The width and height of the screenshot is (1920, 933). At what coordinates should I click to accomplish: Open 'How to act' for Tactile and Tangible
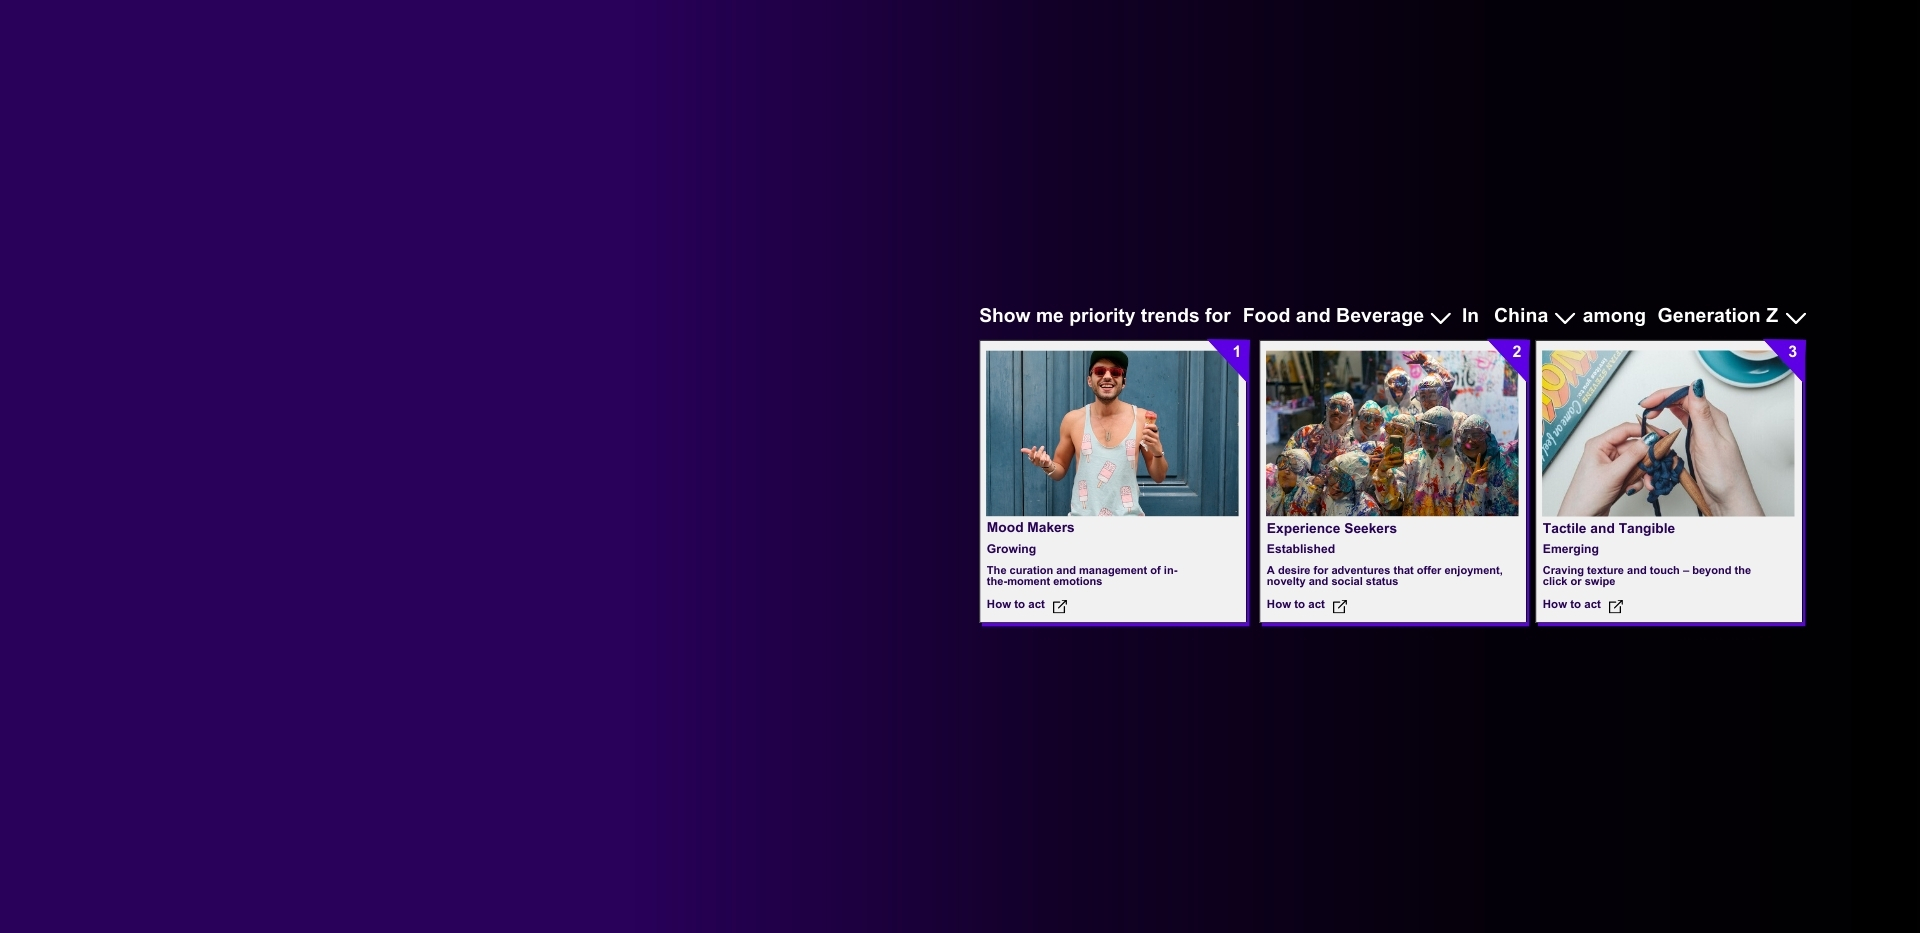tap(1571, 605)
